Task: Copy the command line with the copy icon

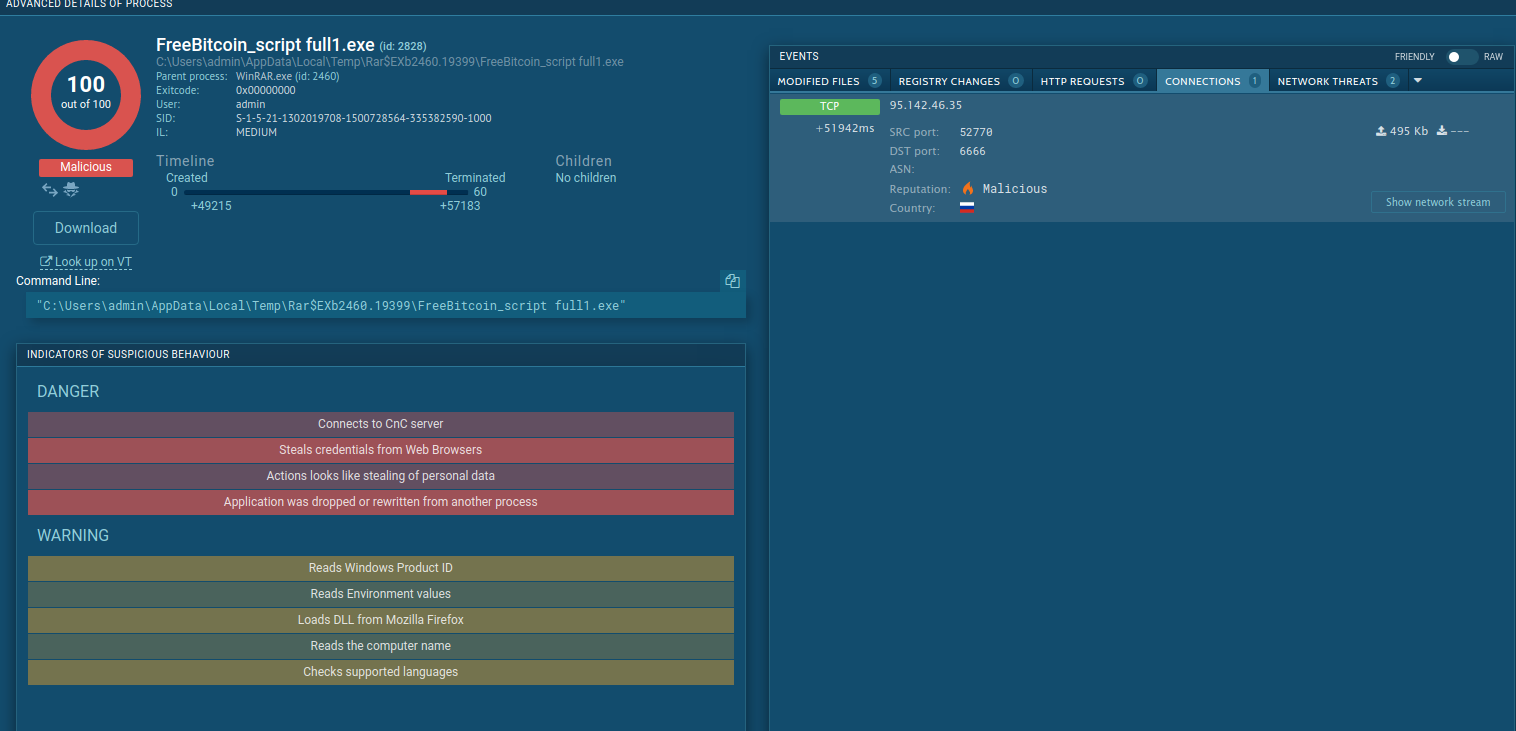Action: point(732,282)
